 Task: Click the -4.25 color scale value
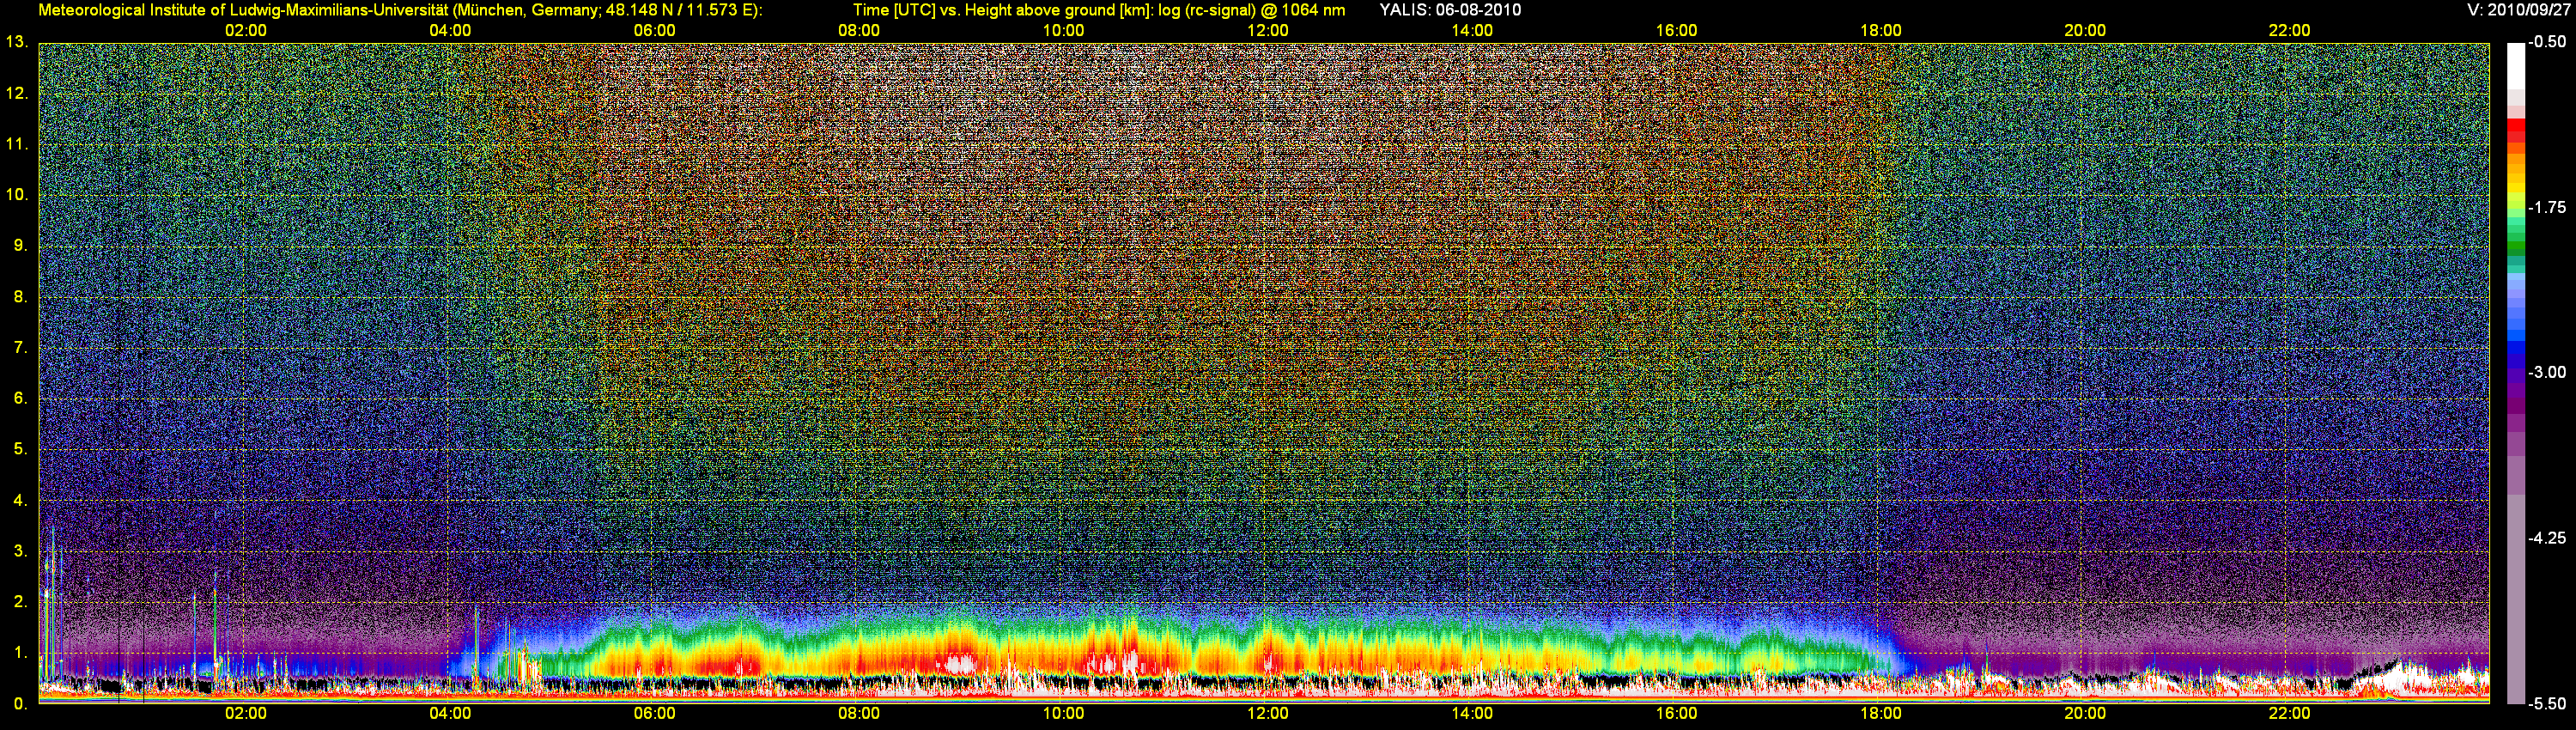click(x=2548, y=538)
